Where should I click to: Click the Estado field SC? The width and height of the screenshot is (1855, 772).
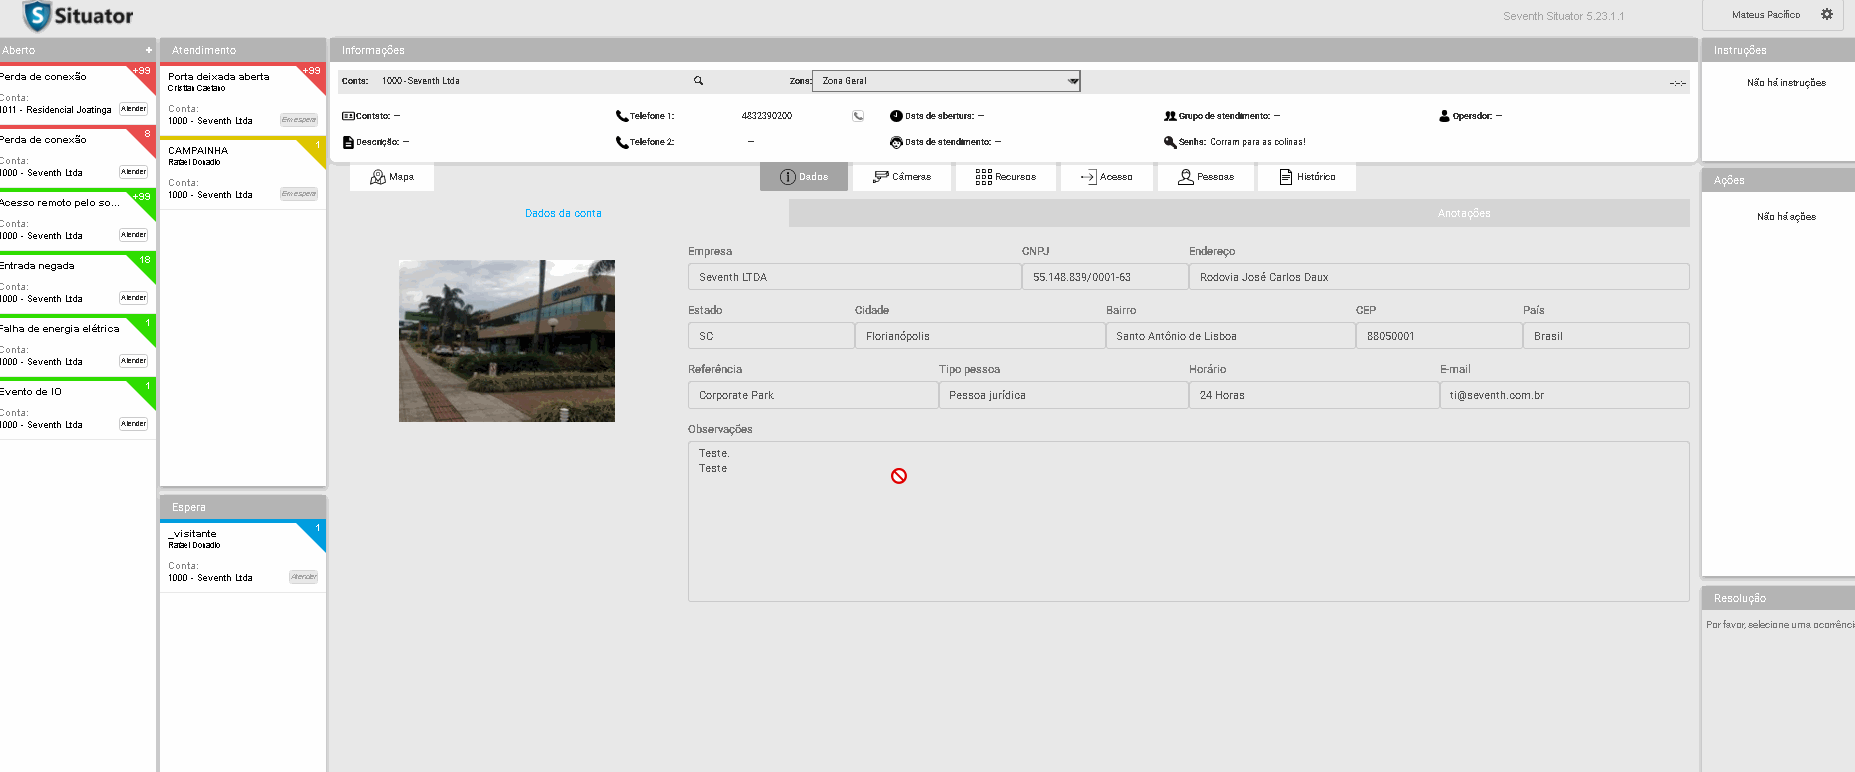coord(771,336)
